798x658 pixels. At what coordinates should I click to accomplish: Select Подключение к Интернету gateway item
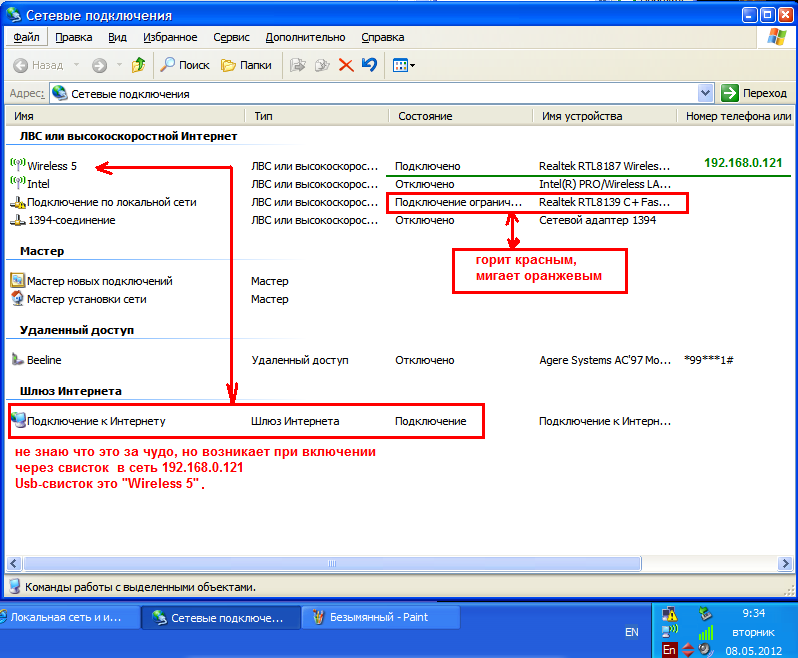coord(95,421)
